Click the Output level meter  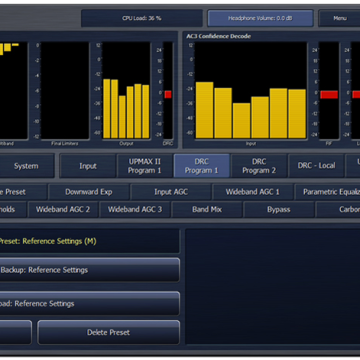click(126, 90)
